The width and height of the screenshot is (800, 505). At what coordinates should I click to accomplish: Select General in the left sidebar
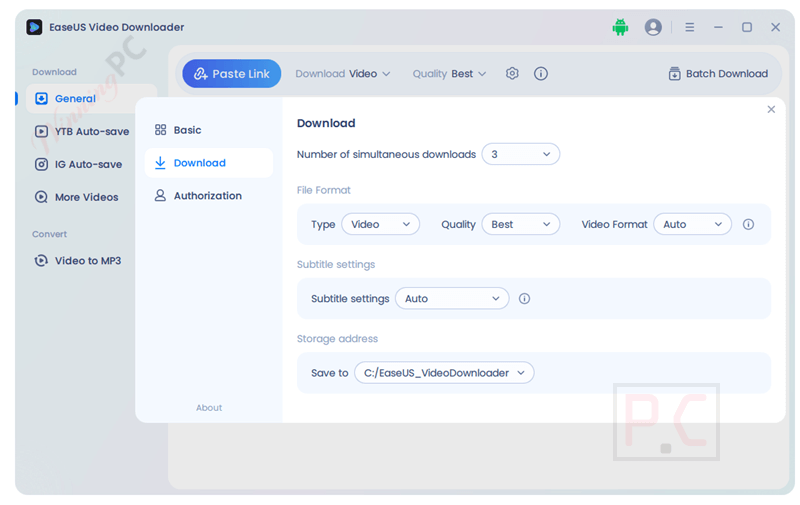(x=91, y=98)
